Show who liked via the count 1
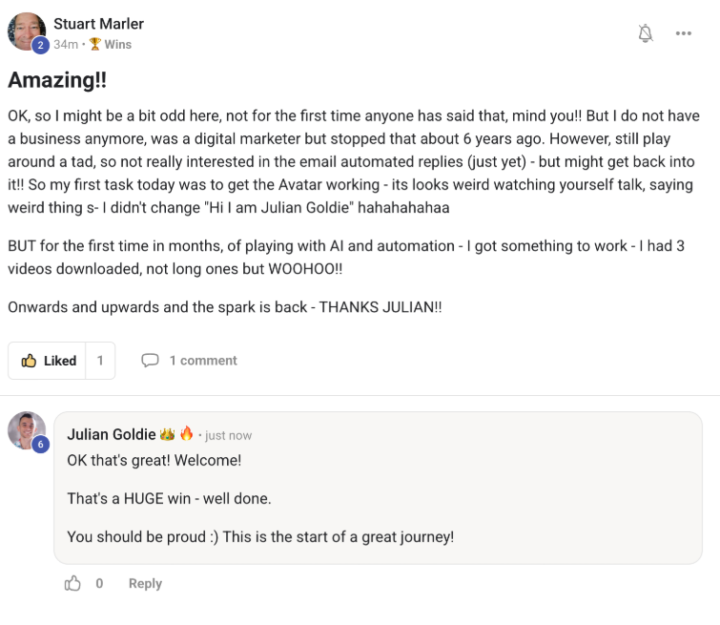720x625 pixels. tap(100, 361)
